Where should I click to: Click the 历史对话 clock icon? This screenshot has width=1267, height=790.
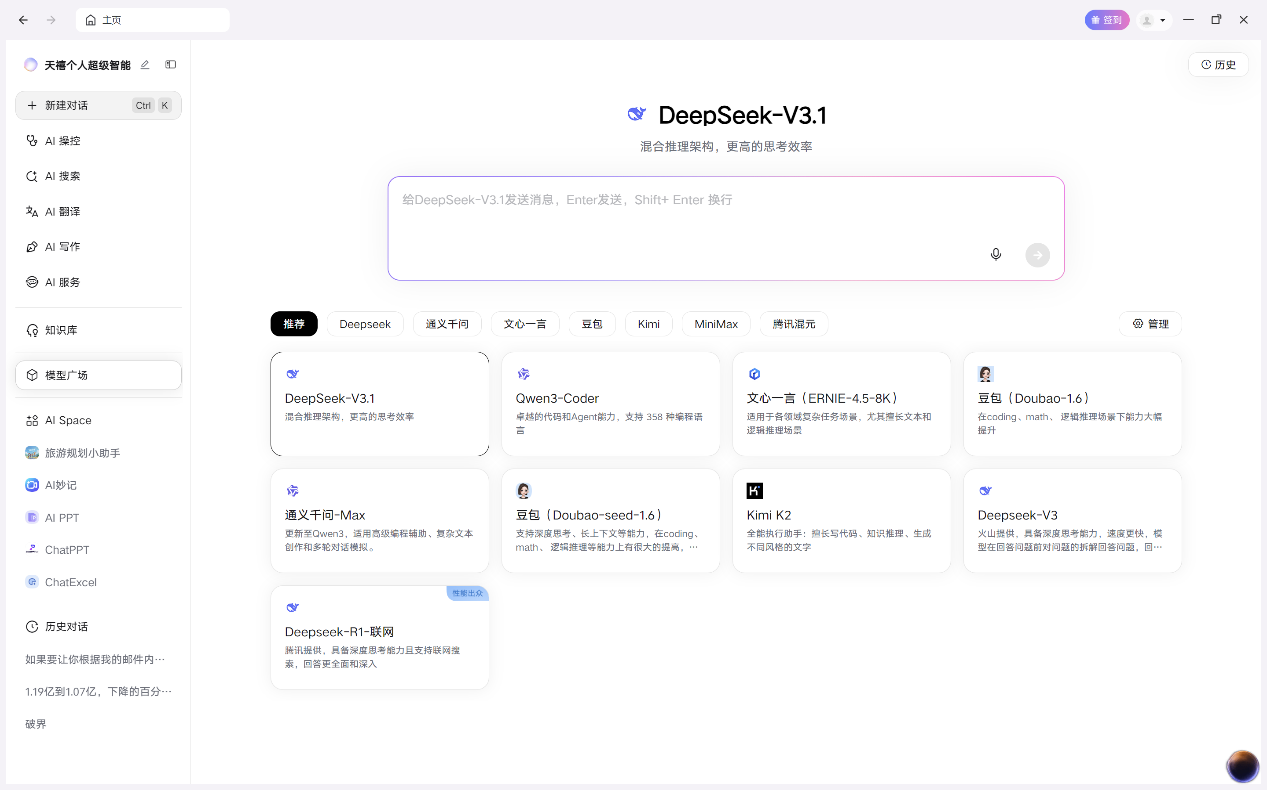[x=32, y=627]
